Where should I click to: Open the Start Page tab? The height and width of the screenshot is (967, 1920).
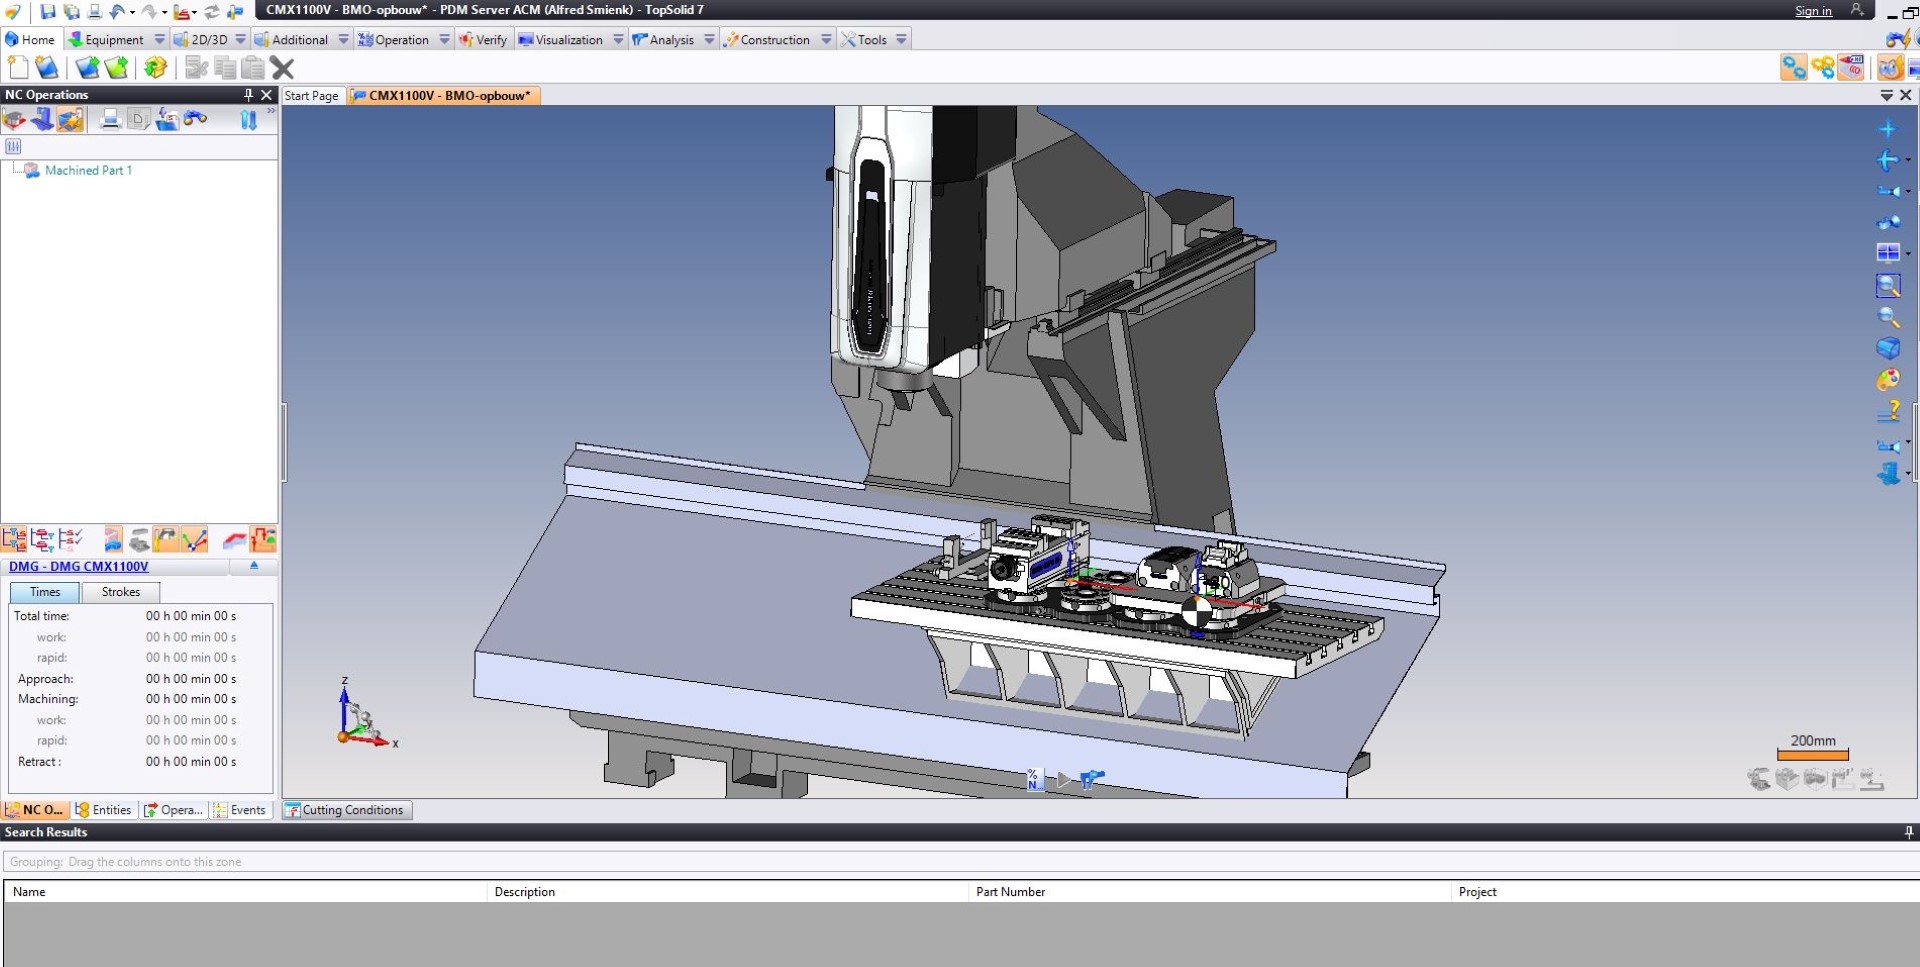coord(311,96)
